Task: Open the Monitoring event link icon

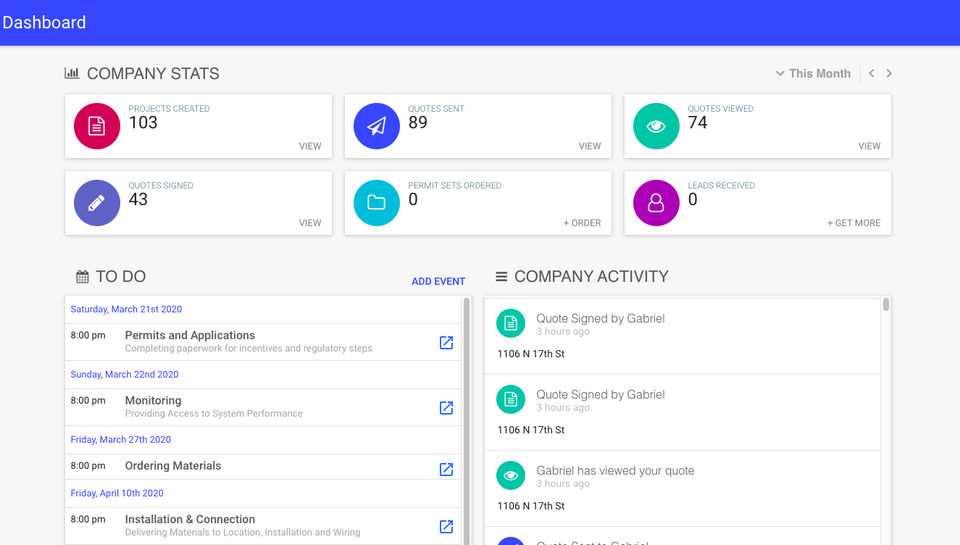Action: point(446,408)
